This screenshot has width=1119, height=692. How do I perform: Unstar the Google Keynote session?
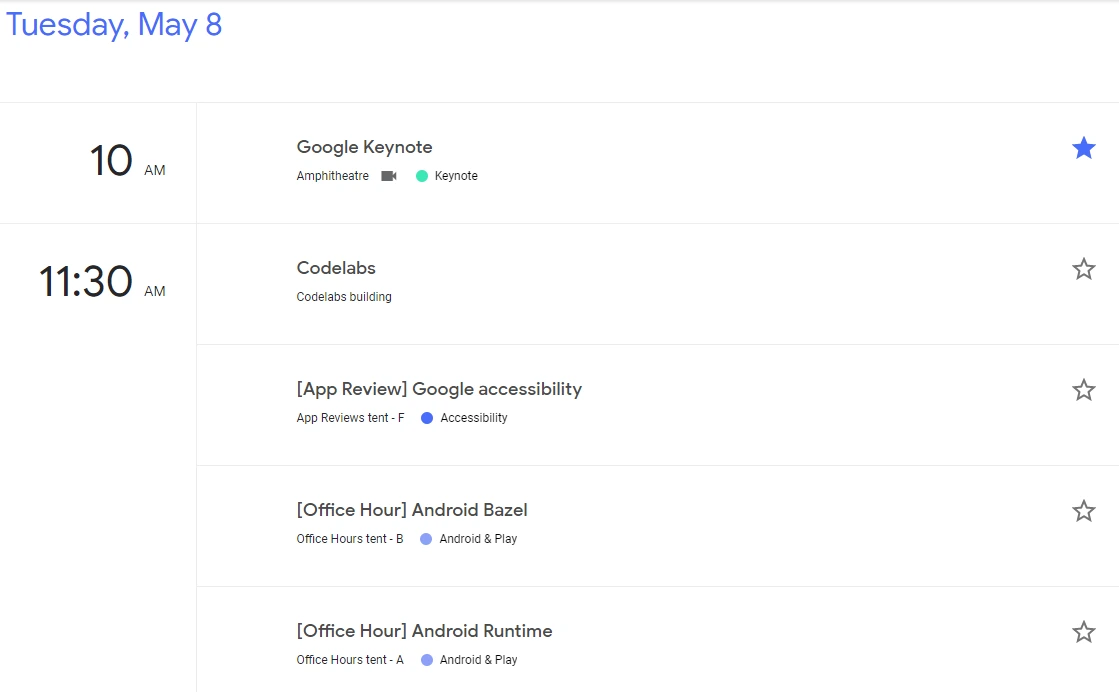click(x=1083, y=148)
